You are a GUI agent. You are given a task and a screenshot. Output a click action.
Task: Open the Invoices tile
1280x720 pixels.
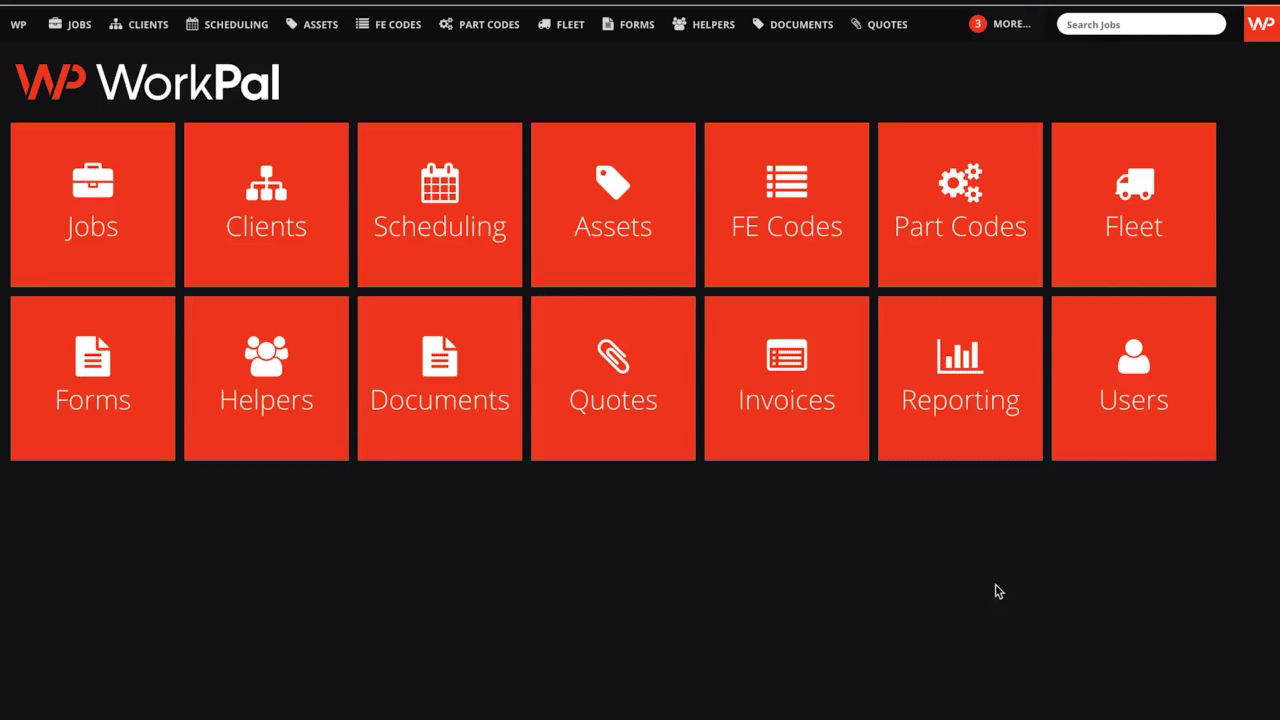pos(787,378)
